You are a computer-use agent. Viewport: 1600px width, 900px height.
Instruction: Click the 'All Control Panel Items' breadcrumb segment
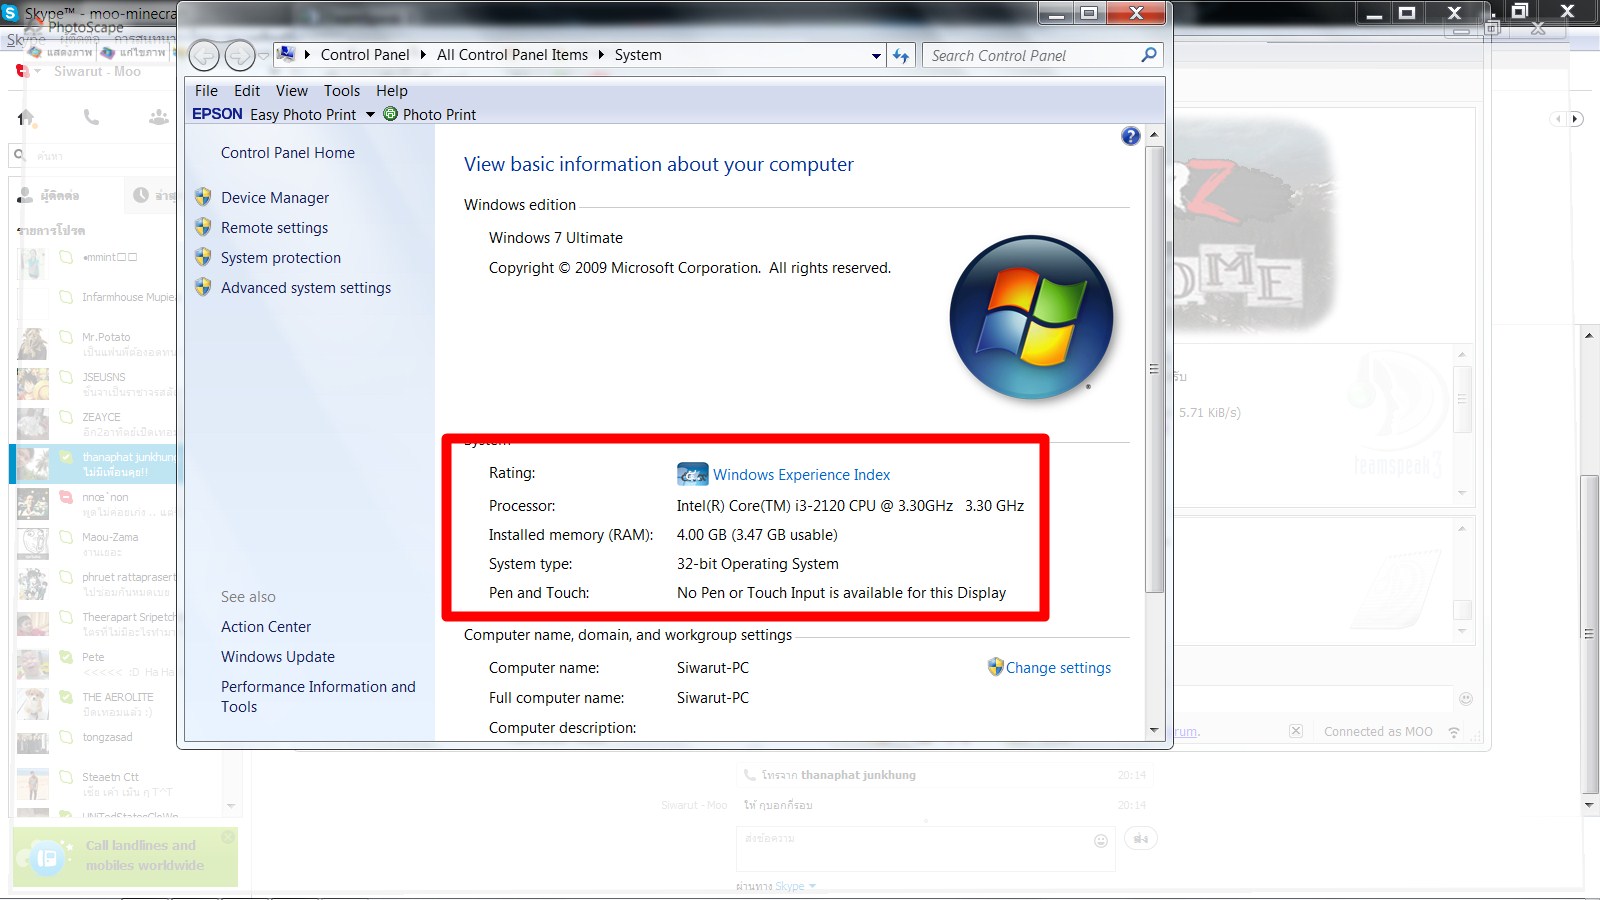[512, 55]
